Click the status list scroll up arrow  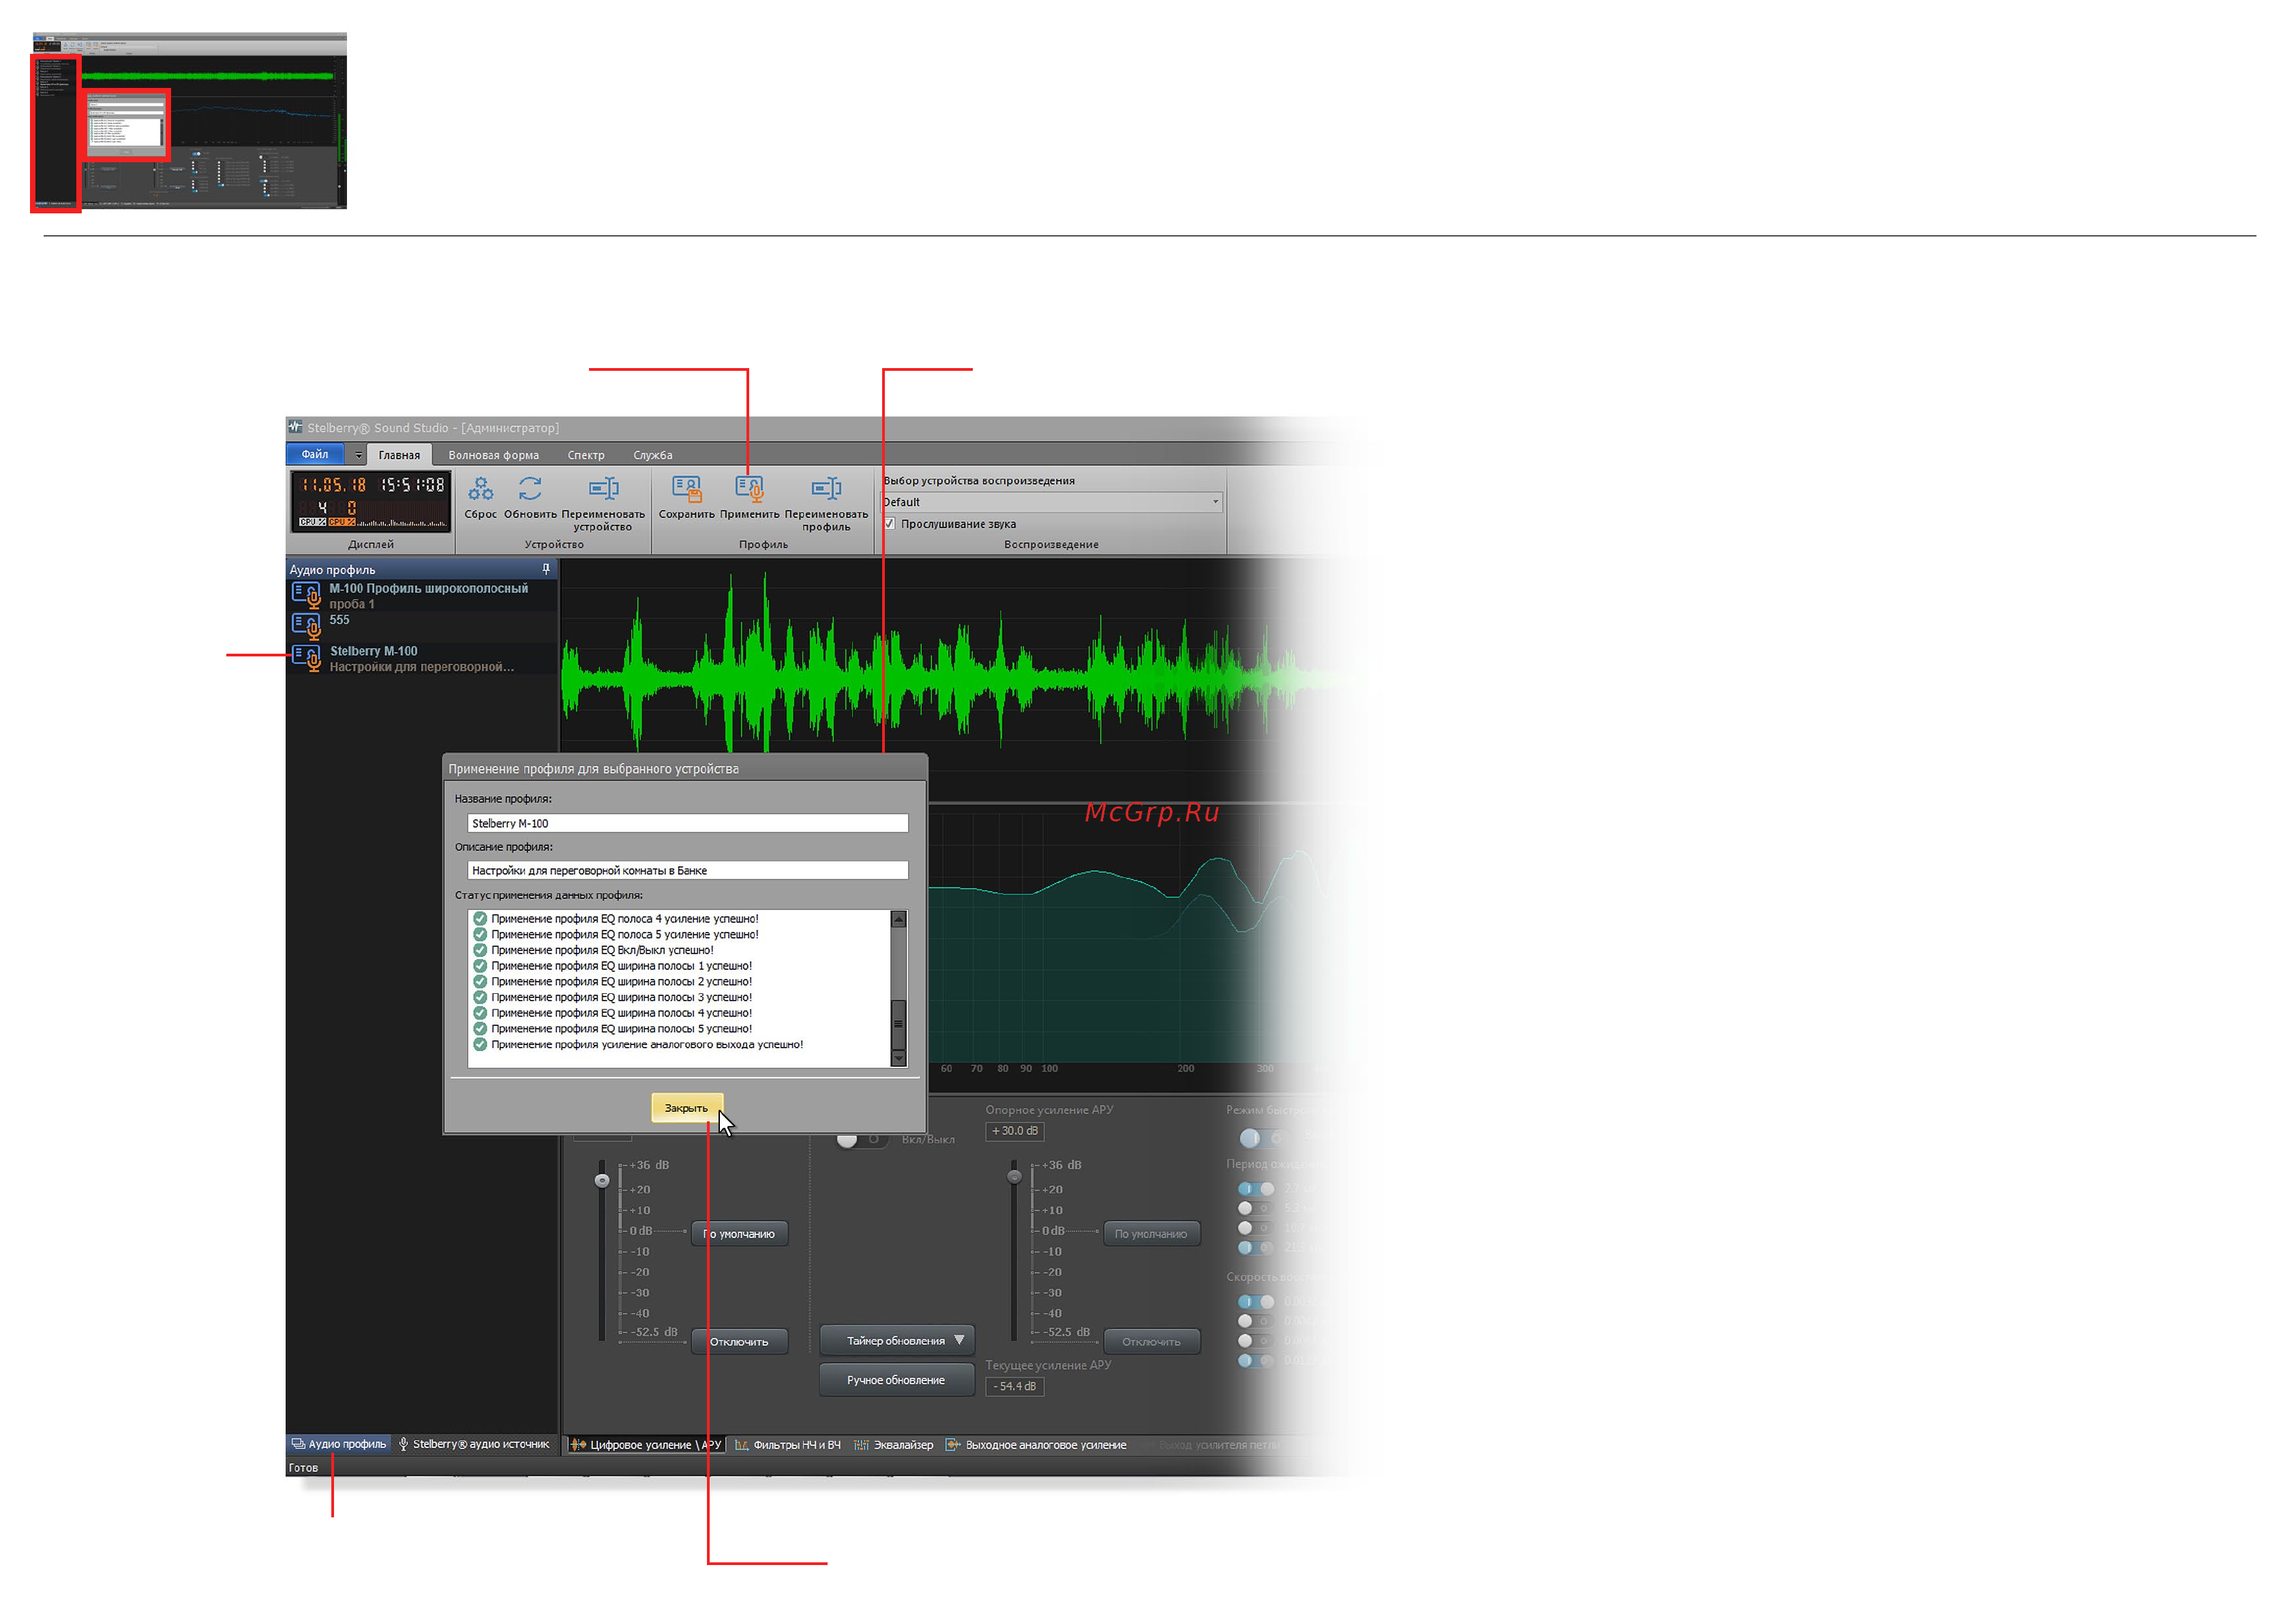pyautogui.click(x=898, y=919)
